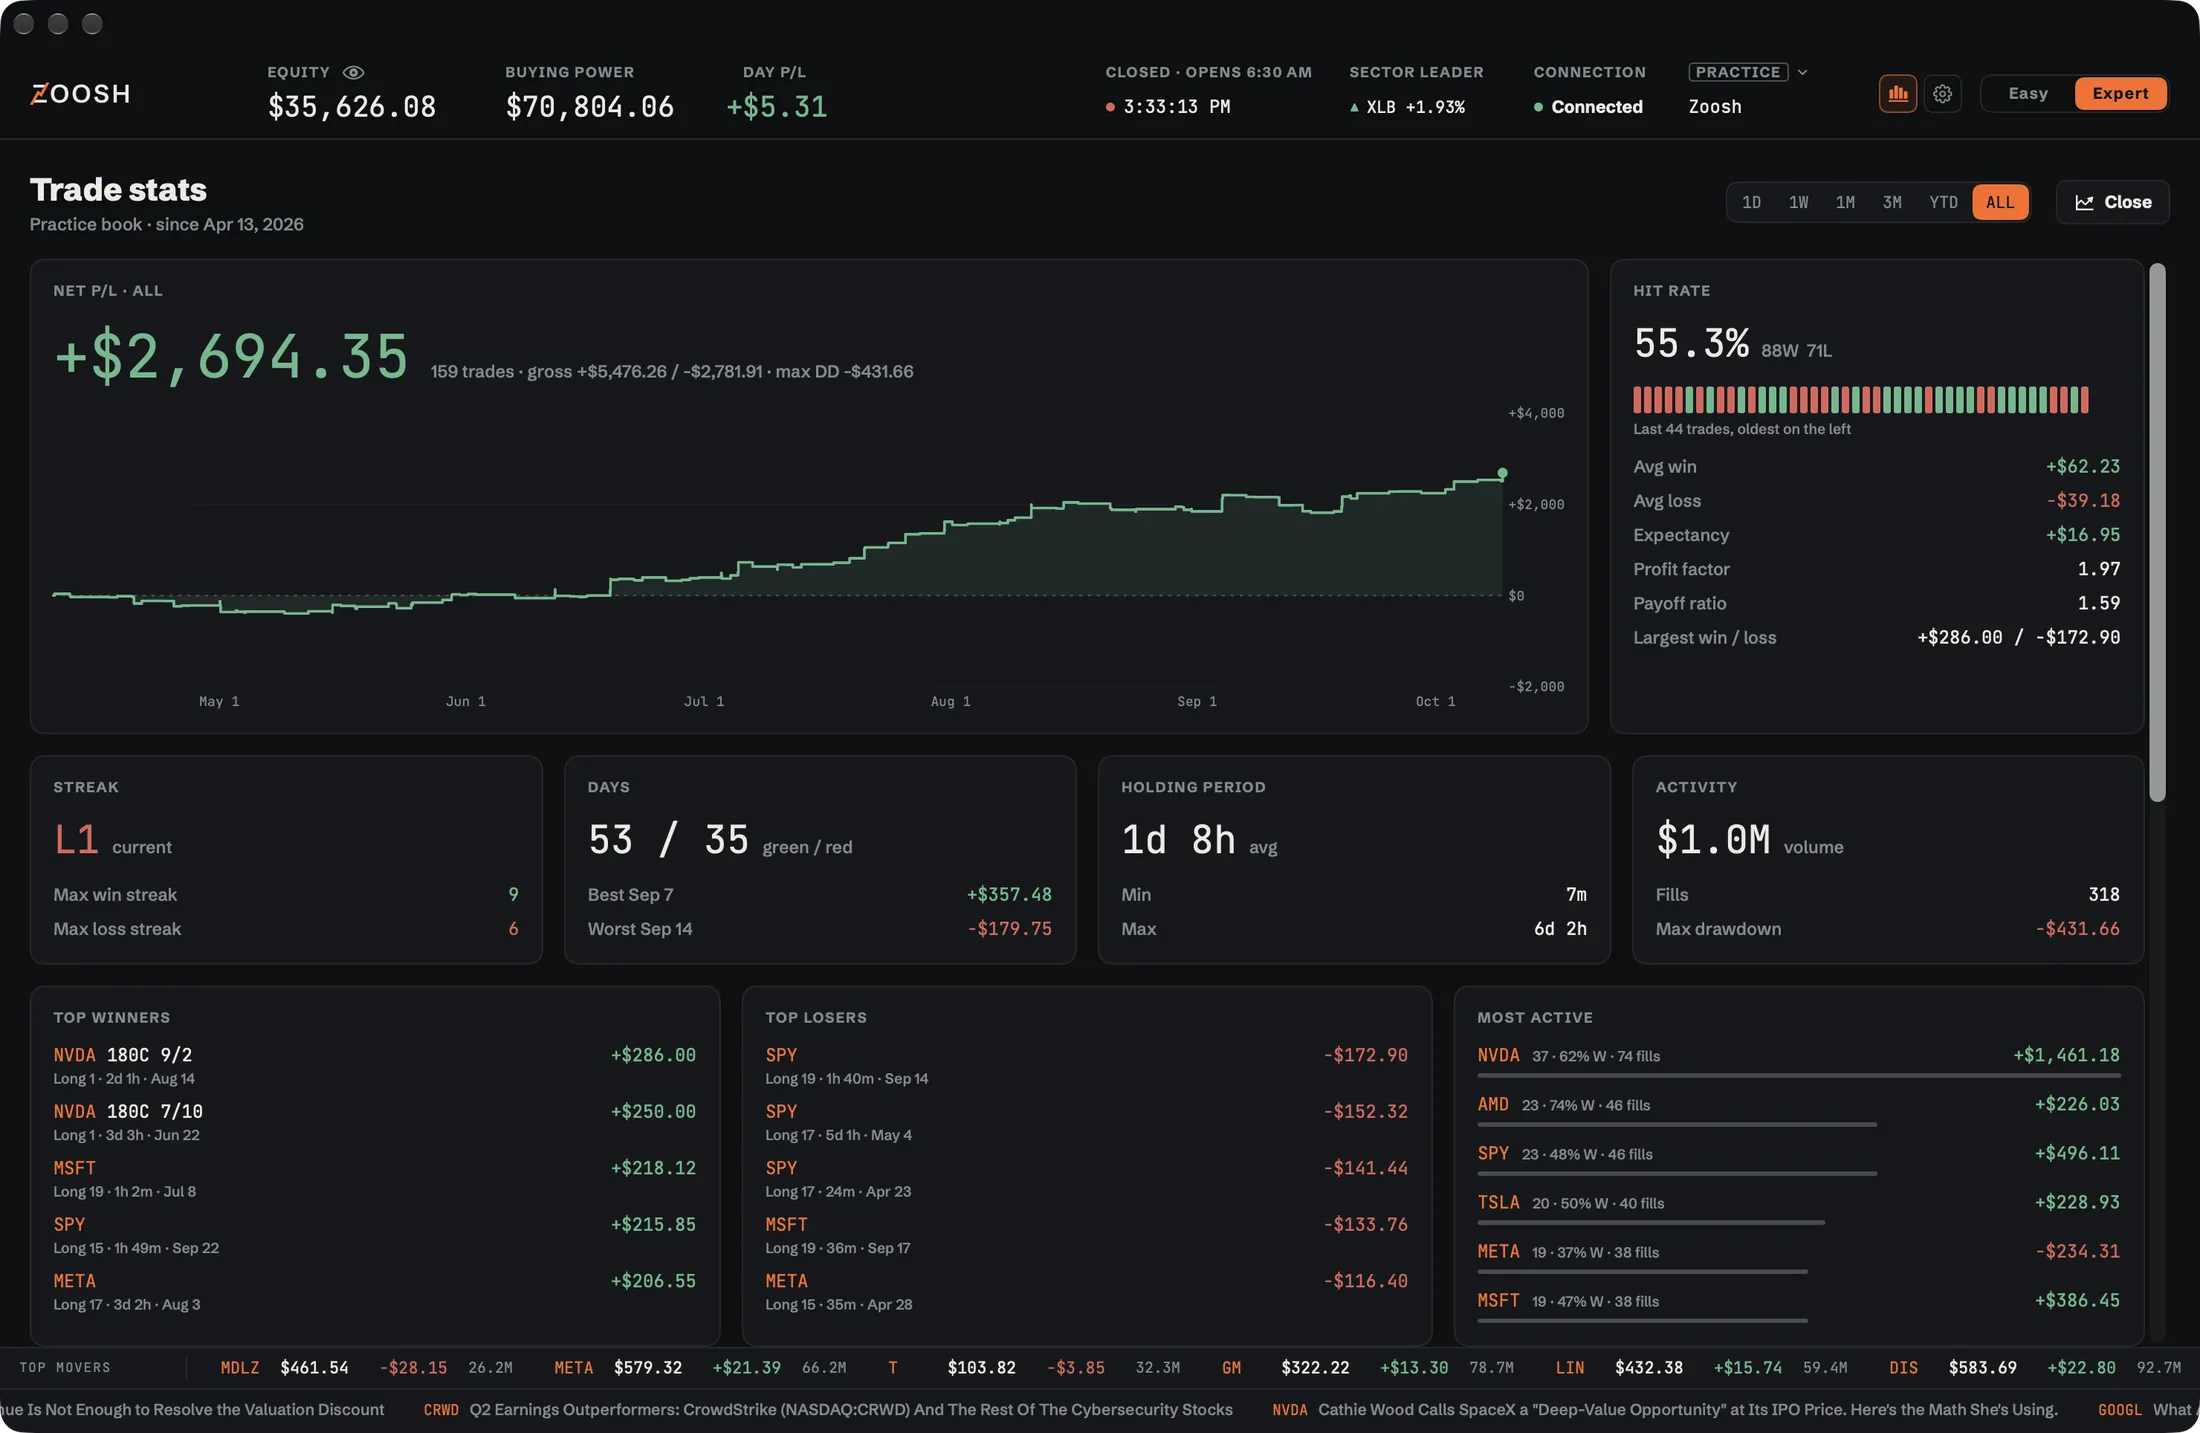Click the last-44-trades win/loss bar strip
This screenshot has width=2200, height=1433.
click(x=1860, y=400)
